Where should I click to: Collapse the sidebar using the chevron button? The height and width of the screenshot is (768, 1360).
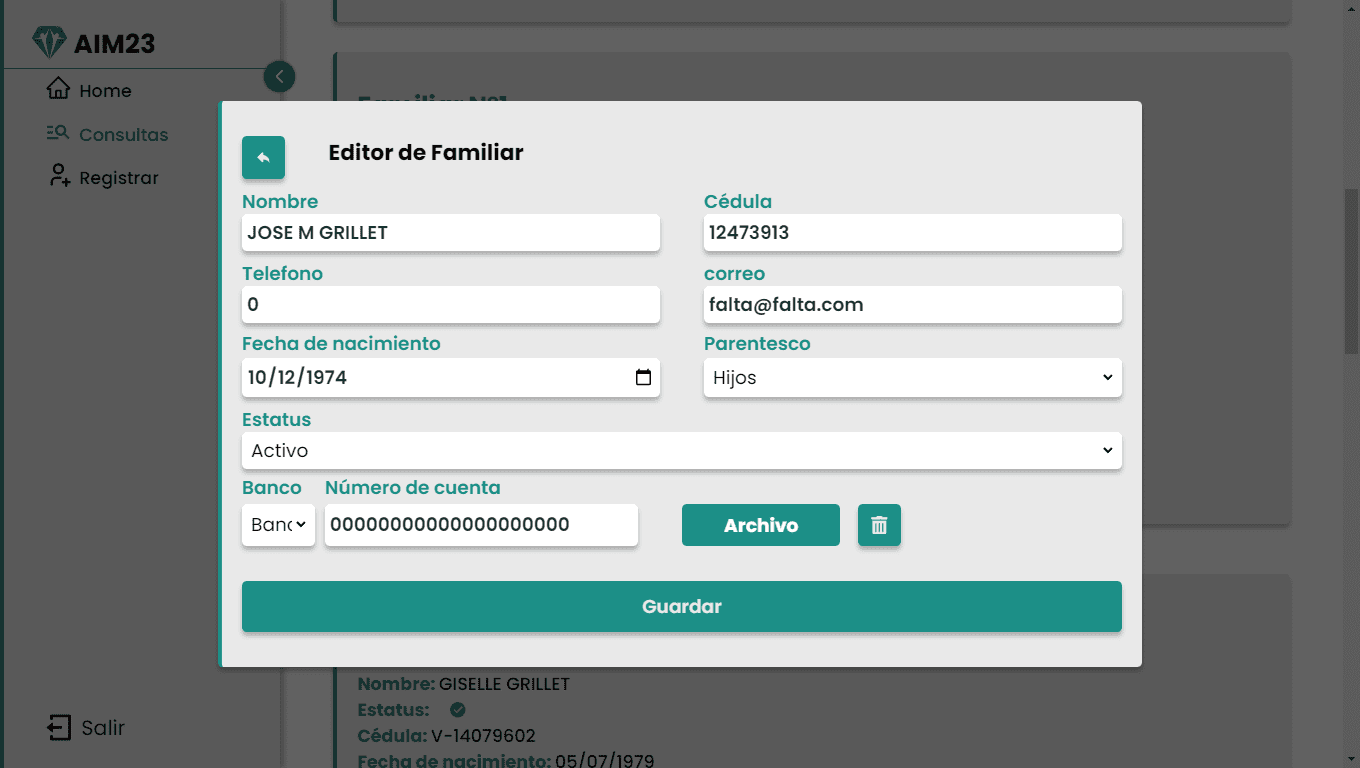(x=279, y=76)
